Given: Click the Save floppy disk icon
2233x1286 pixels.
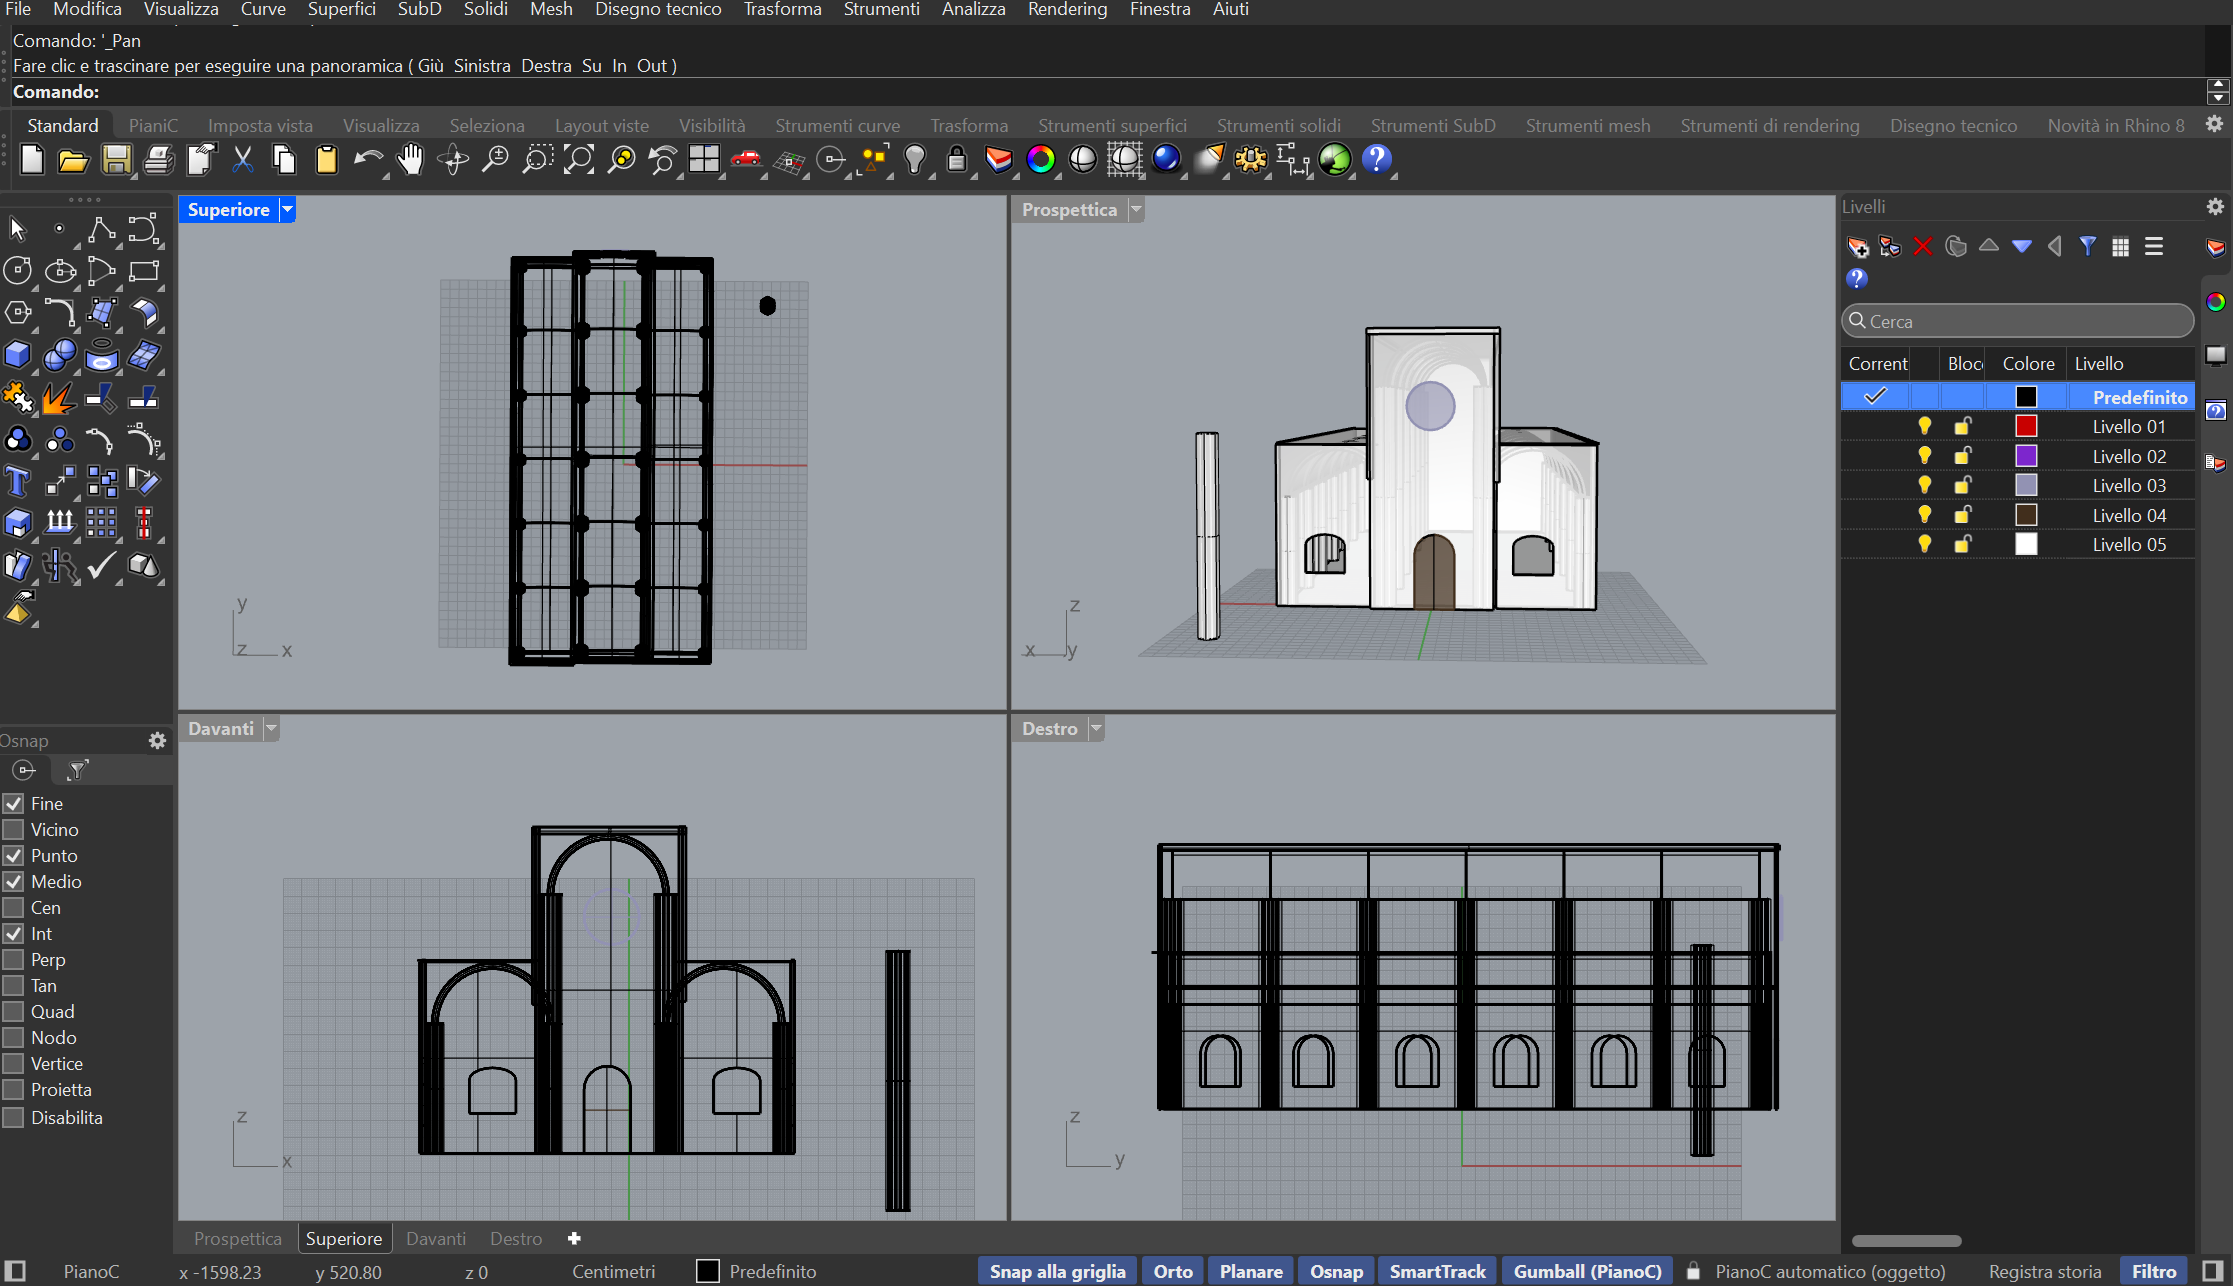Looking at the screenshot, I should 116,160.
